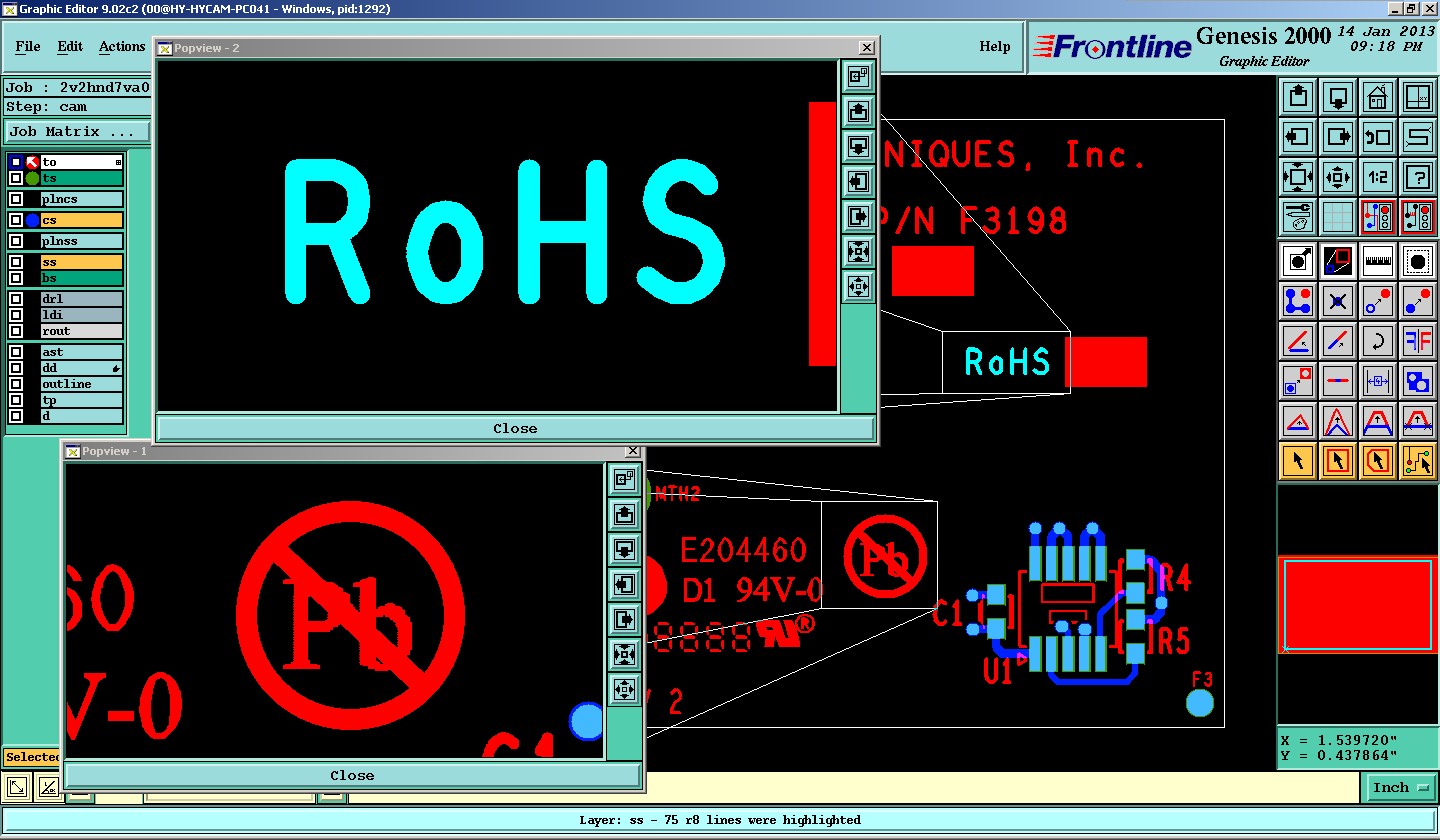Click the home view icon
The width and height of the screenshot is (1440, 840).
click(x=1378, y=97)
